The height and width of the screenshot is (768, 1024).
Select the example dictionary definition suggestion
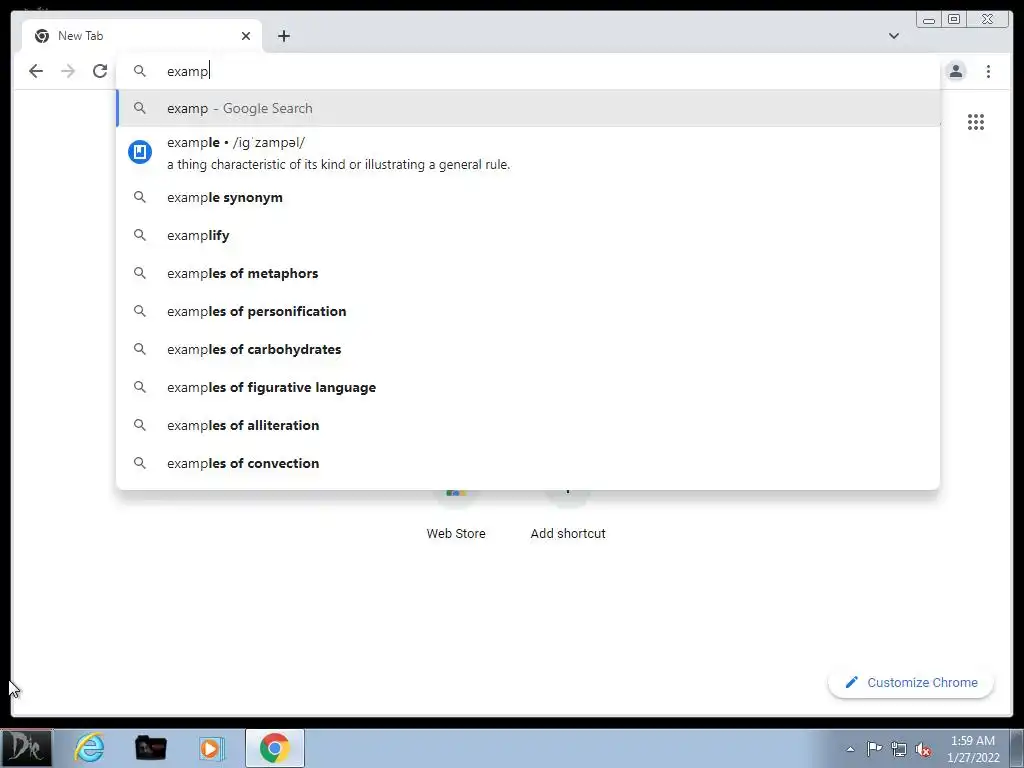tap(528, 153)
